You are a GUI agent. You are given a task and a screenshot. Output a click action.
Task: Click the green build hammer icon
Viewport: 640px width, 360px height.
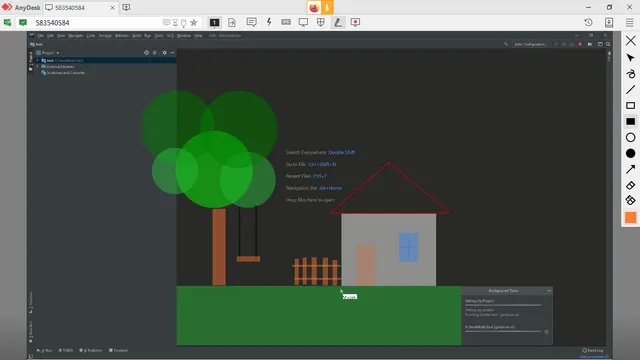tap(506, 44)
